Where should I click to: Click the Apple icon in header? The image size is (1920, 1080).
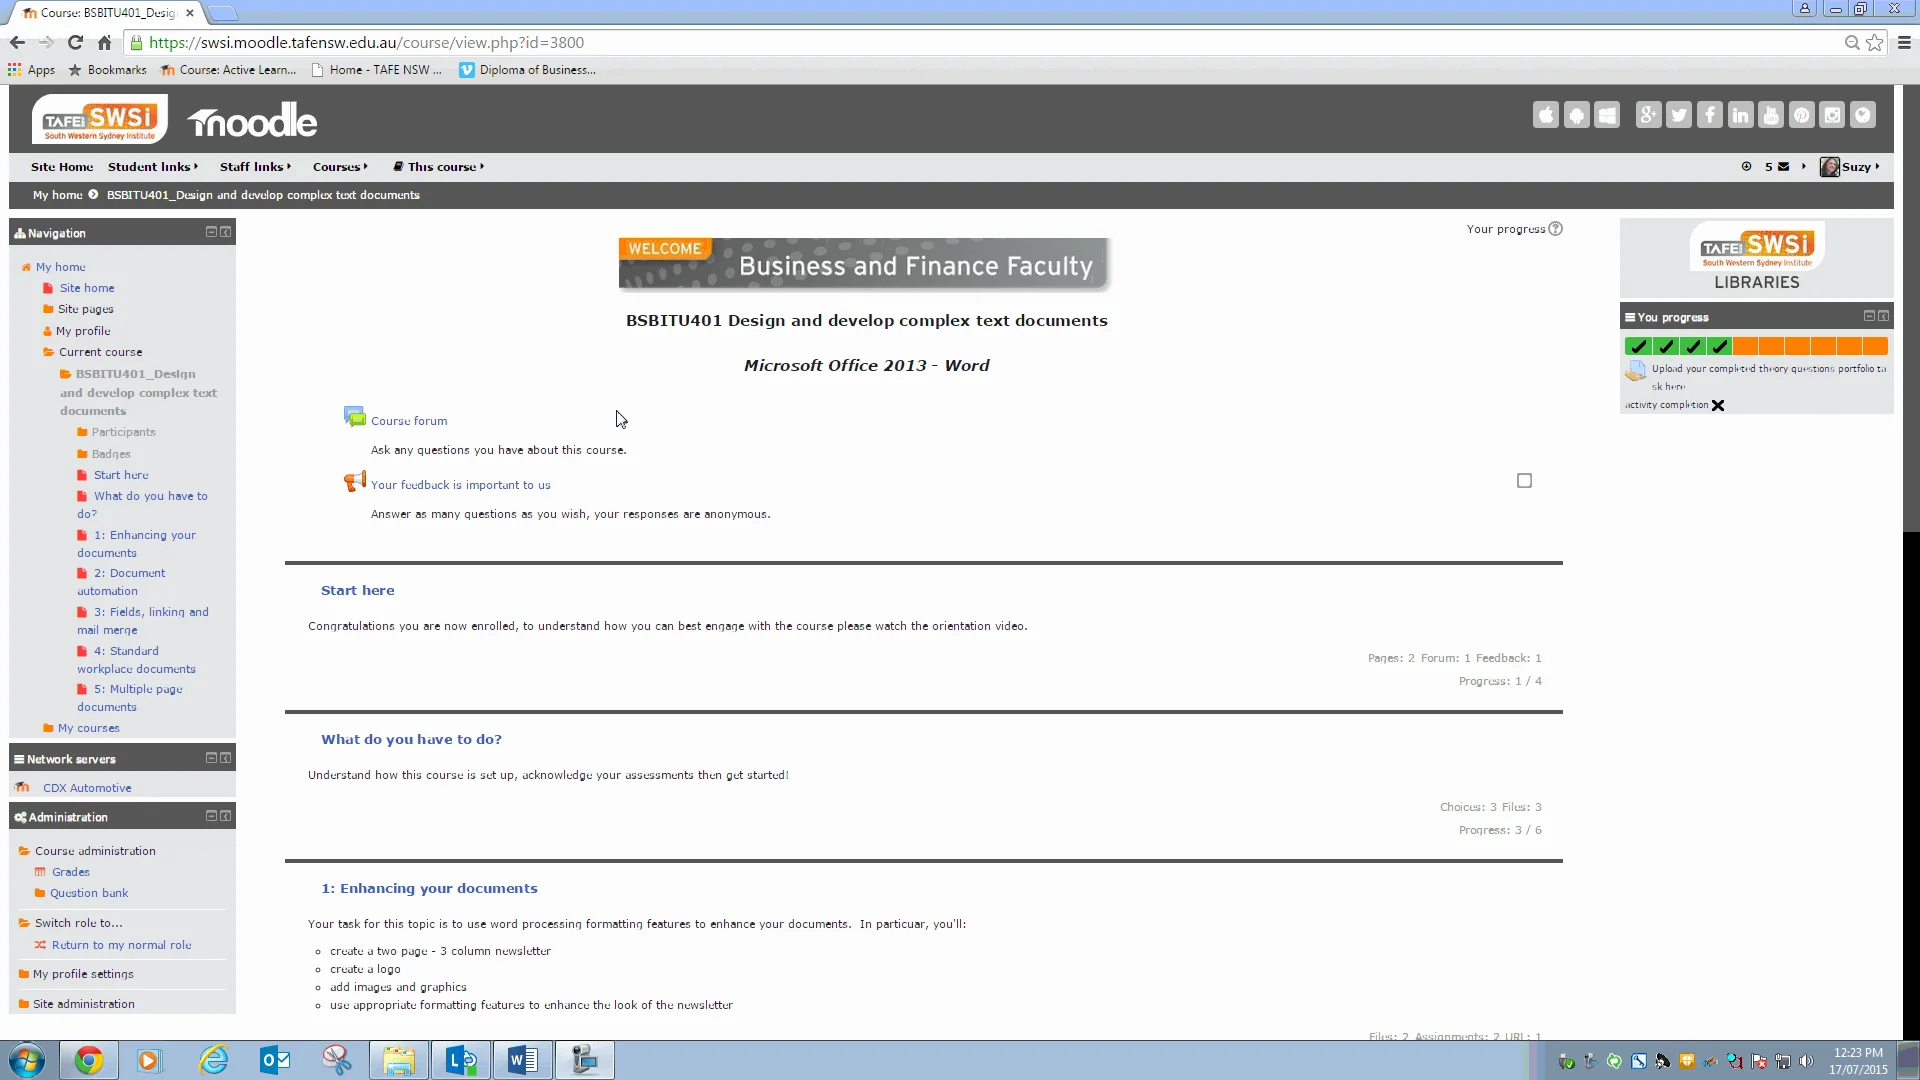1546,115
